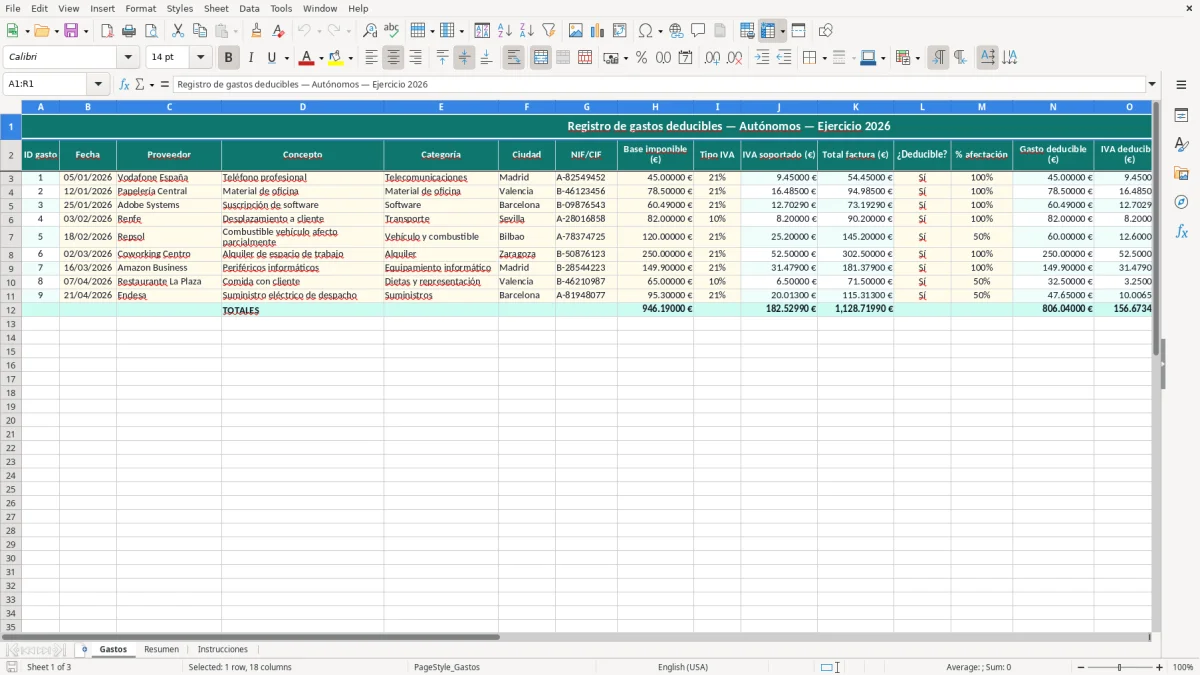Image resolution: width=1200 pixels, height=675 pixels.
Task: Click the Sidebar Settings hamburger button
Action: [x=1181, y=84]
